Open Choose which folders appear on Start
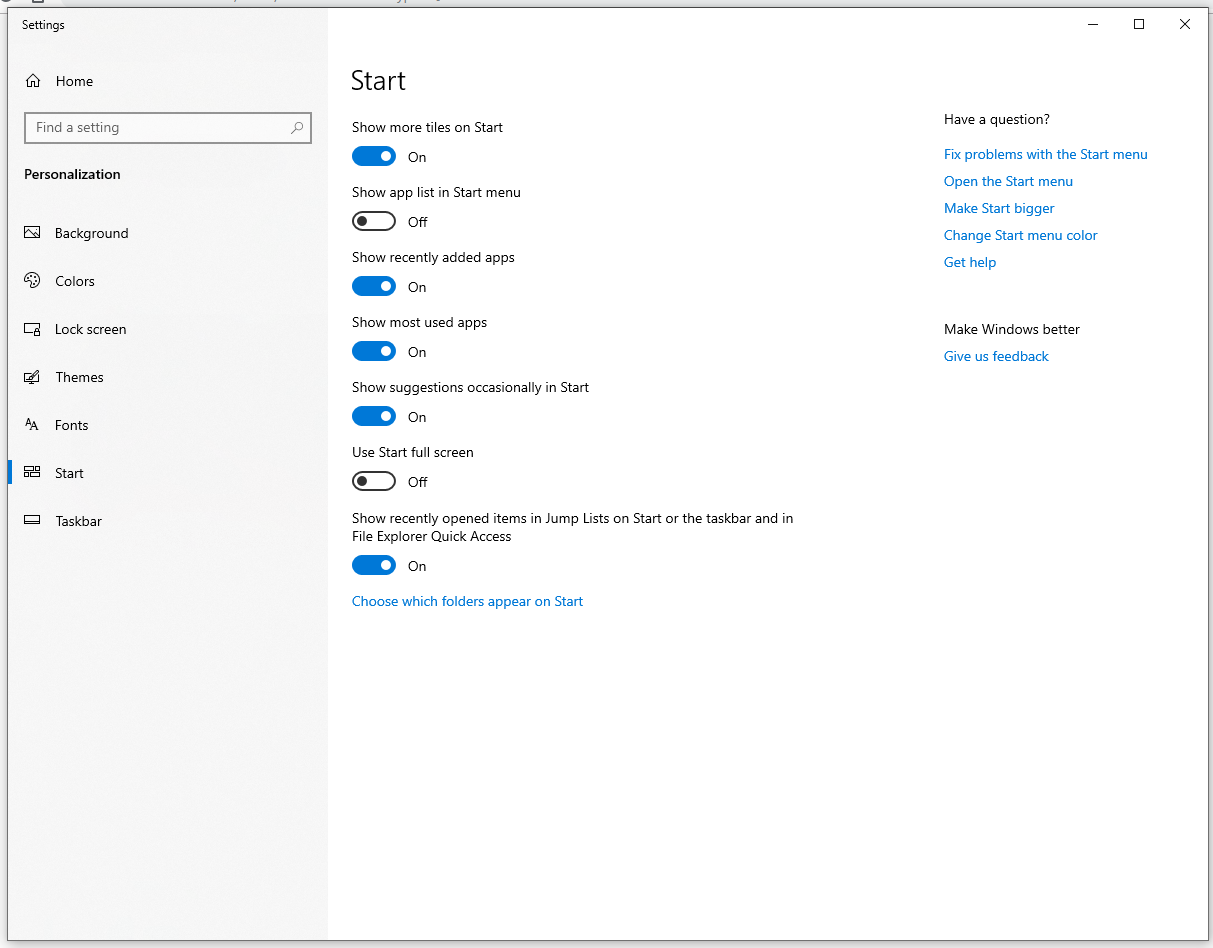This screenshot has height=948, width=1213. [467, 601]
